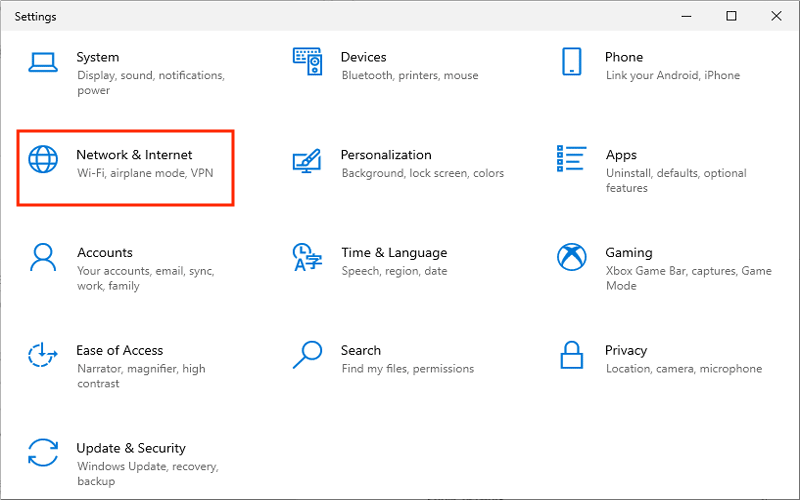This screenshot has width=800, height=500.
Task: Select the Network & Internet globe icon
Action: (43, 159)
